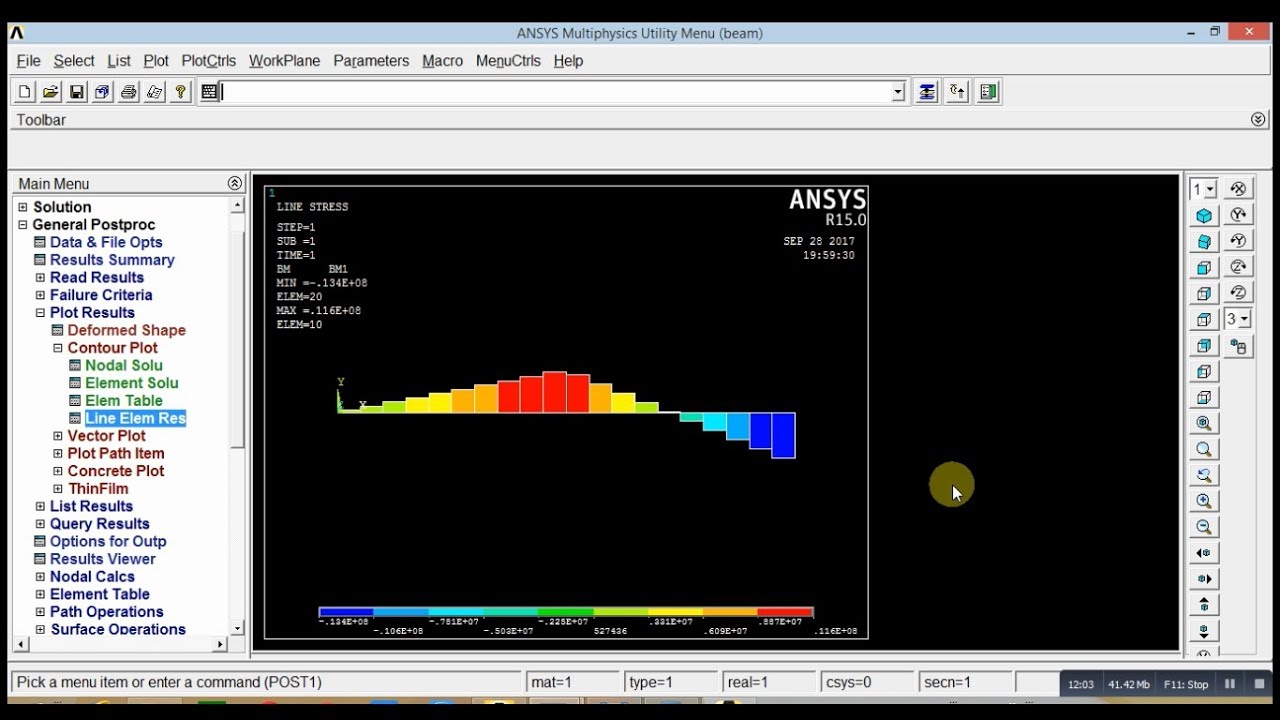Open the Select menu
The image size is (1280, 720).
point(74,61)
